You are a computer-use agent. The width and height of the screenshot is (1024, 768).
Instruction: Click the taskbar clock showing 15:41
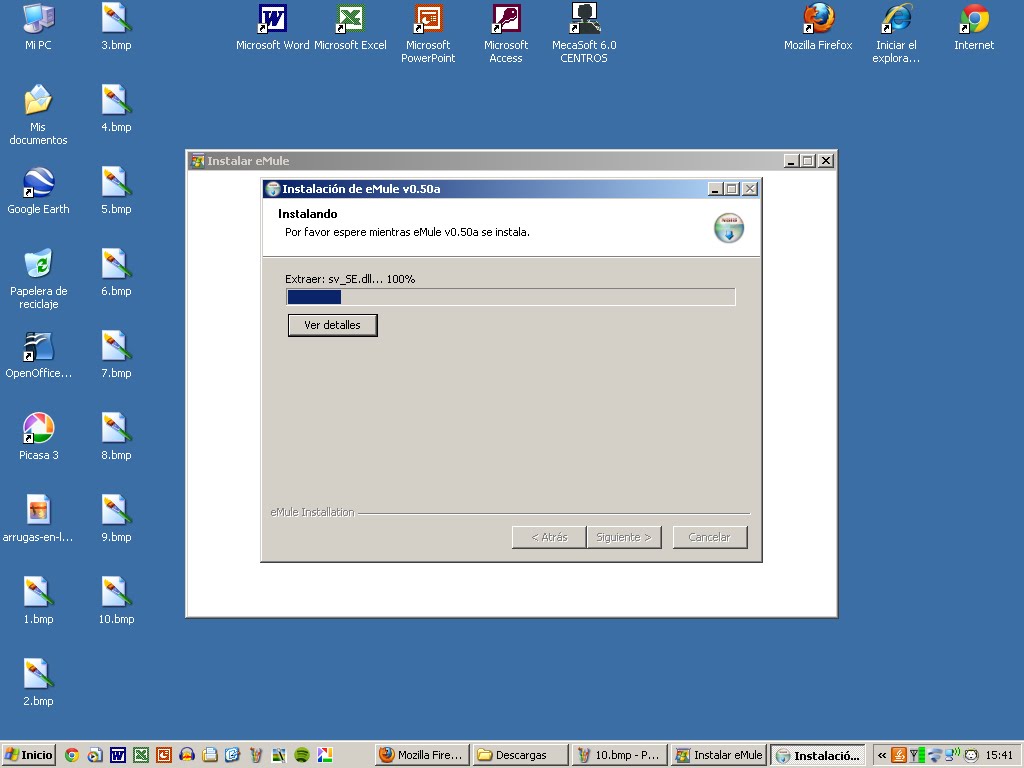999,755
